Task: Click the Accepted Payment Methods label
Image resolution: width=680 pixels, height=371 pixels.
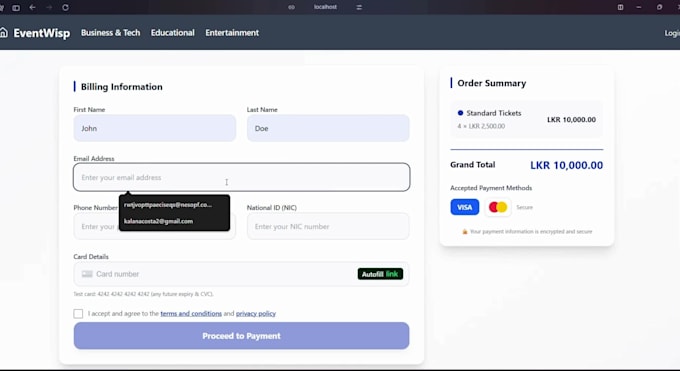Action: click(x=491, y=188)
